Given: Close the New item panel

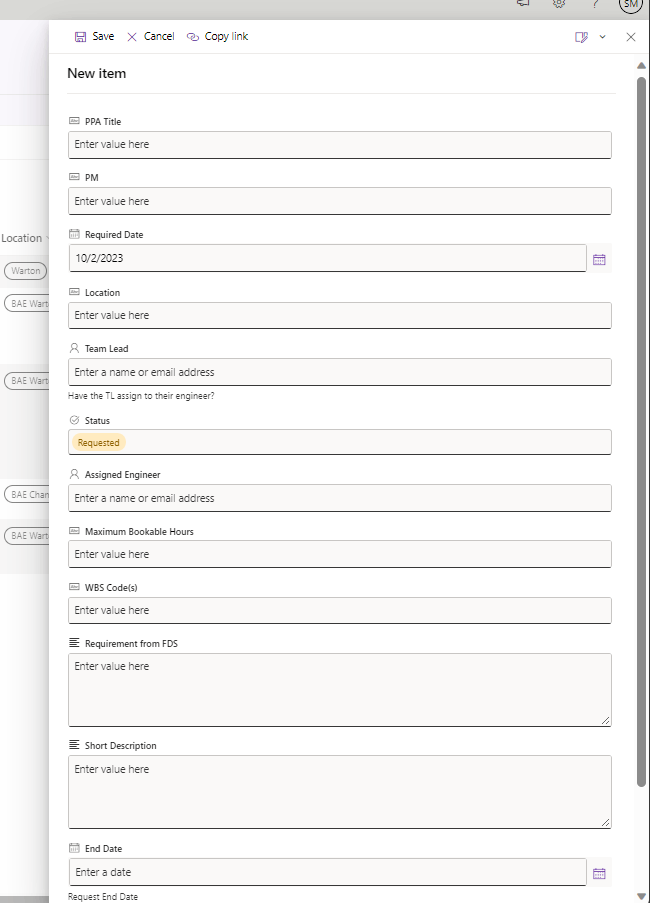Looking at the screenshot, I should coord(631,37).
